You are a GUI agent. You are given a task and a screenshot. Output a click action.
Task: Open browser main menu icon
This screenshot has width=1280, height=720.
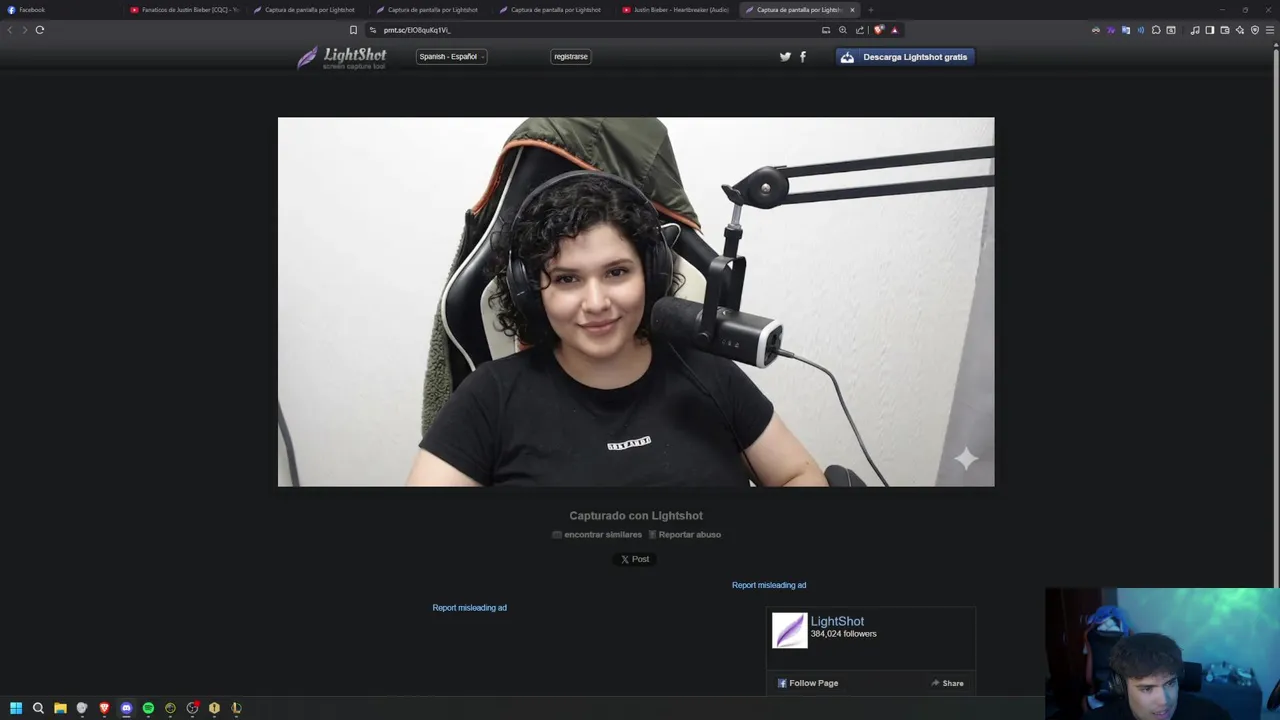pos(1270,30)
